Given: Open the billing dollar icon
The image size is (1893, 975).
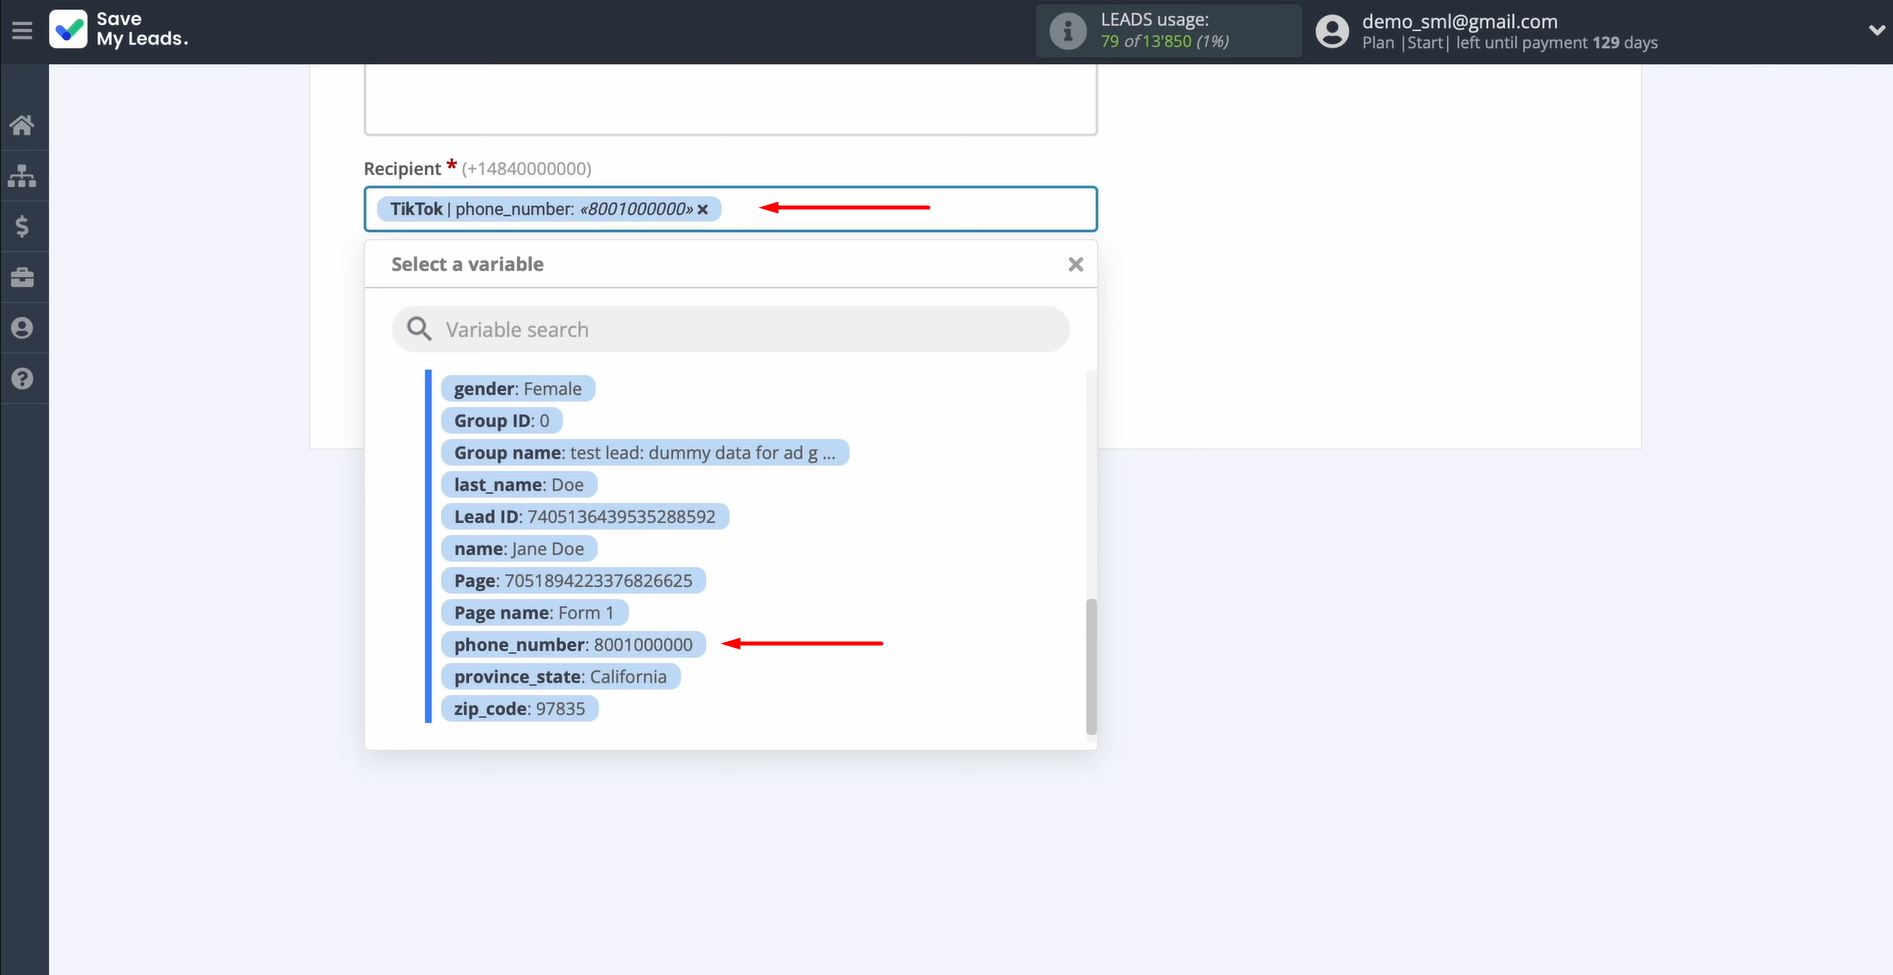Looking at the screenshot, I should click(22, 227).
